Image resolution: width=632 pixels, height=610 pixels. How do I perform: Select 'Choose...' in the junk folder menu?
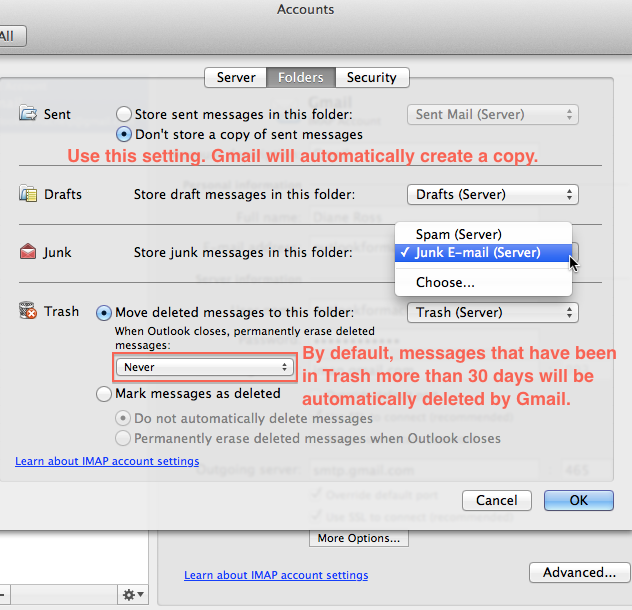[x=483, y=282]
